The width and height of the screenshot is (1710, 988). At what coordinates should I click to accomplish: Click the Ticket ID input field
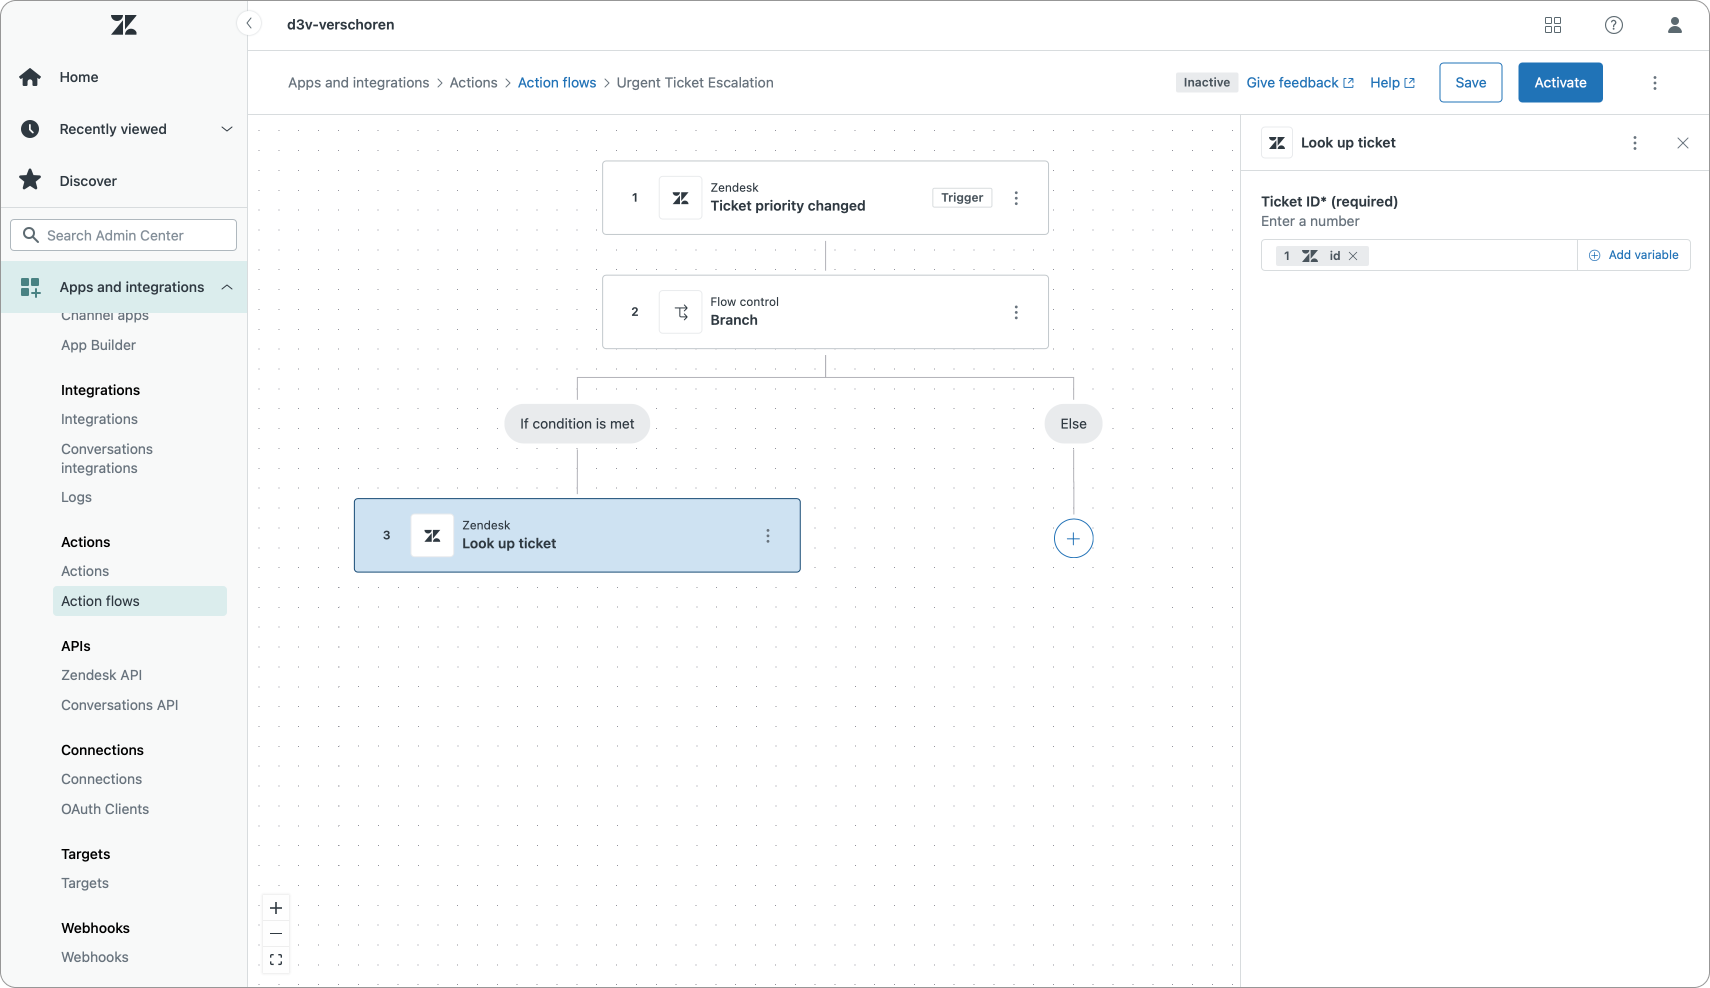coord(1419,255)
